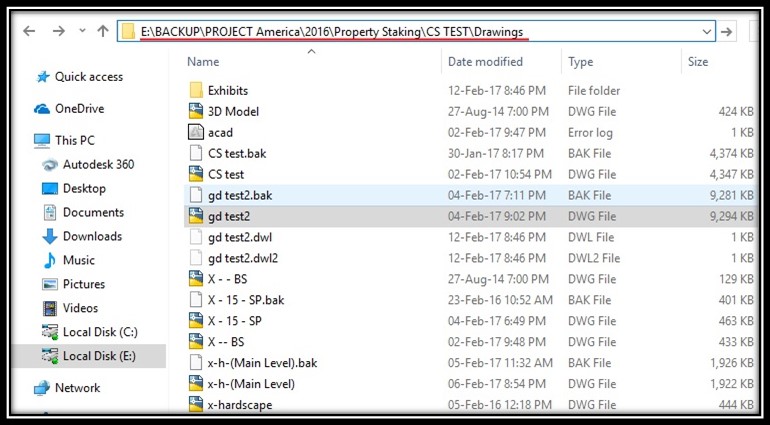Select the gd test2.dwl2 file name

[x=243, y=258]
